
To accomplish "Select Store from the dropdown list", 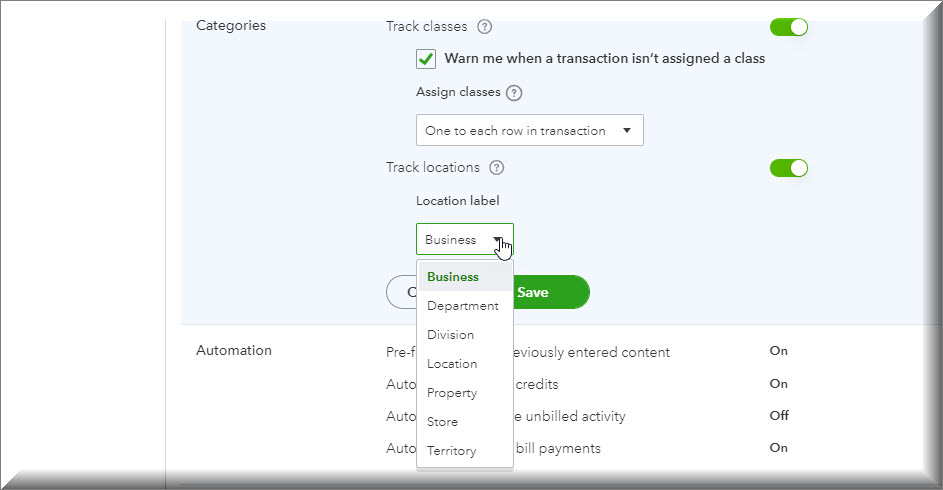I will (x=443, y=422).
